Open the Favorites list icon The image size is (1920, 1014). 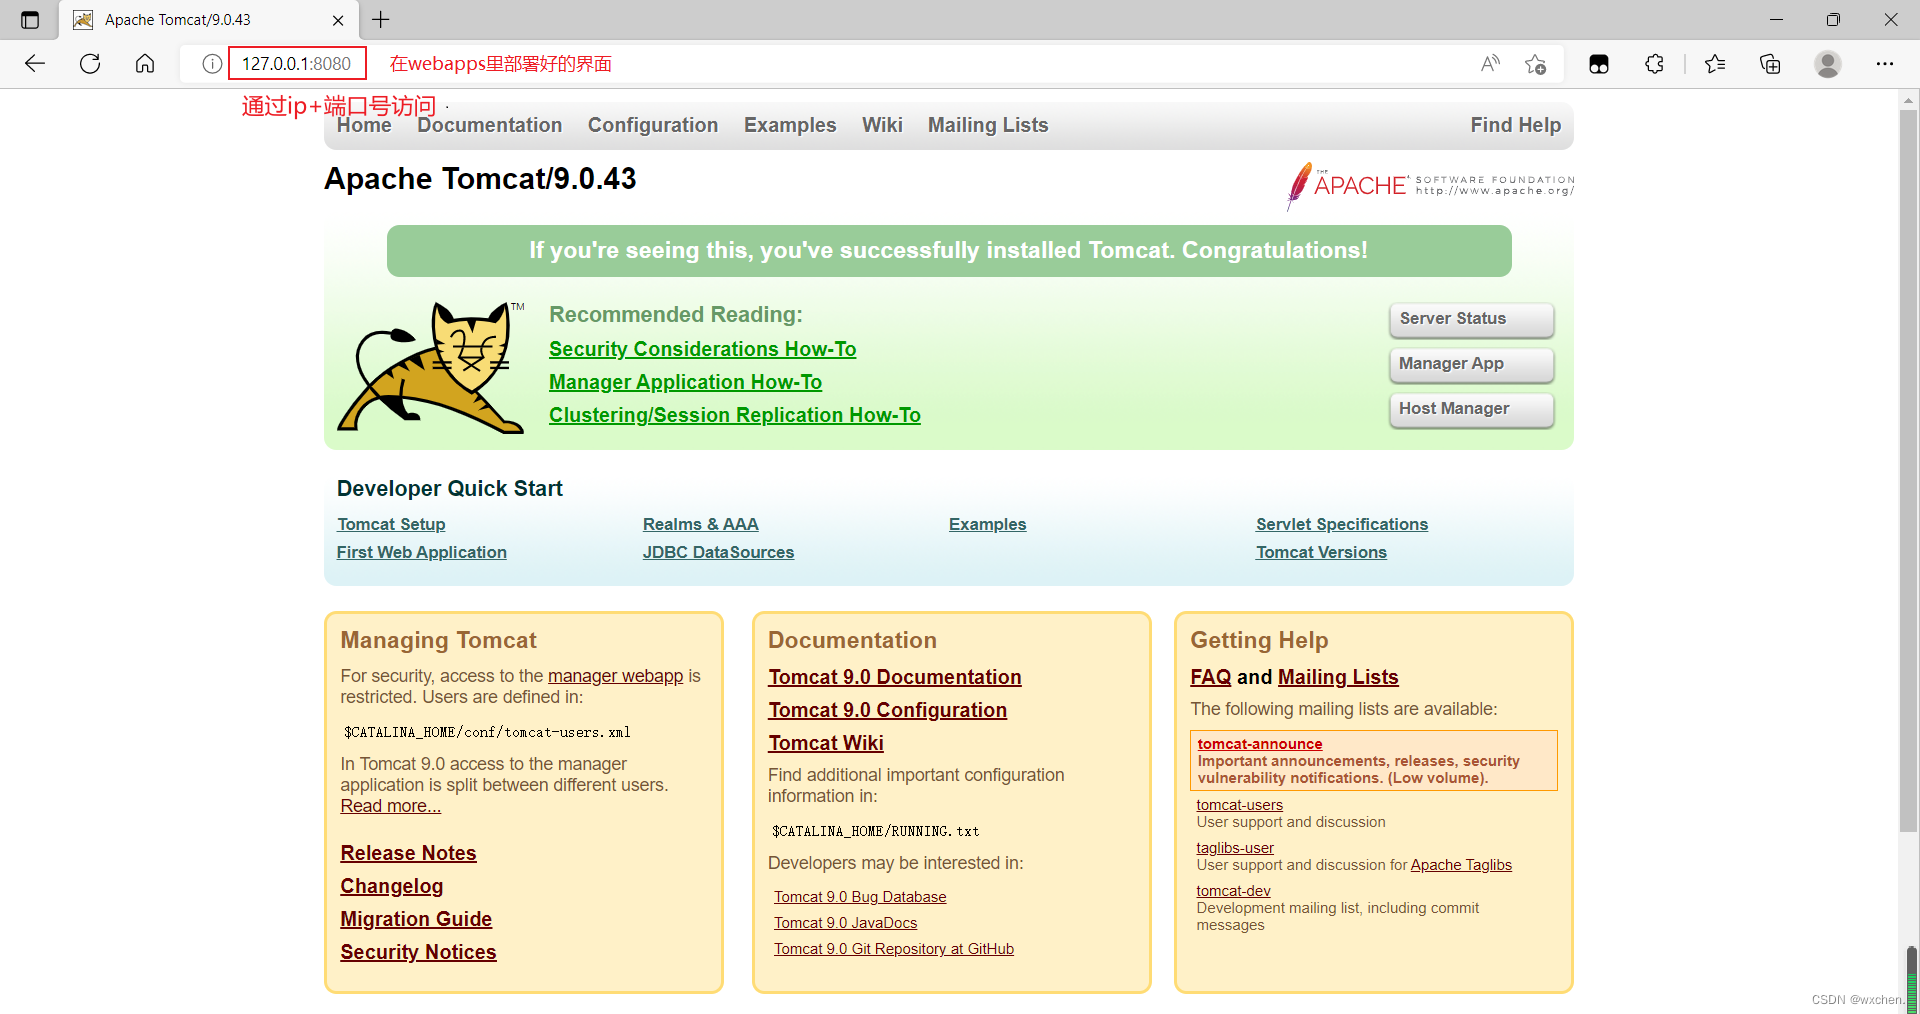[x=1715, y=64]
